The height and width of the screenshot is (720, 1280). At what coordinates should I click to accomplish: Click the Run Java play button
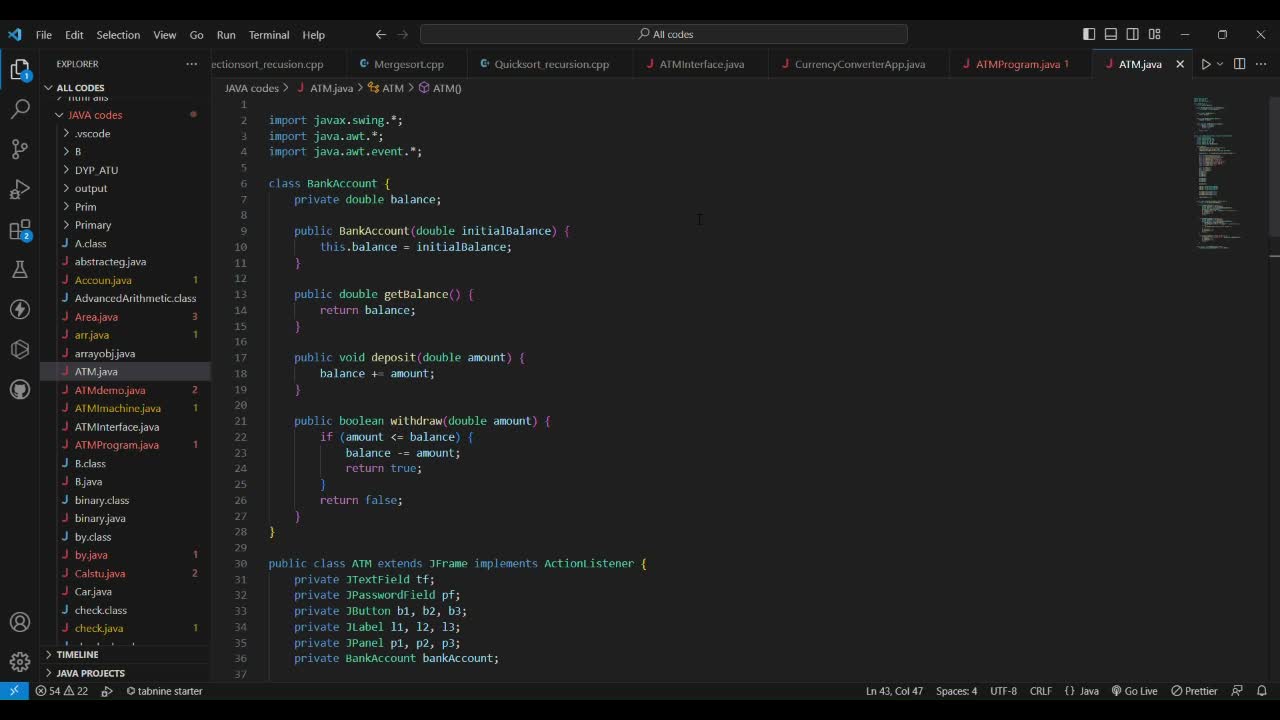tap(1206, 64)
